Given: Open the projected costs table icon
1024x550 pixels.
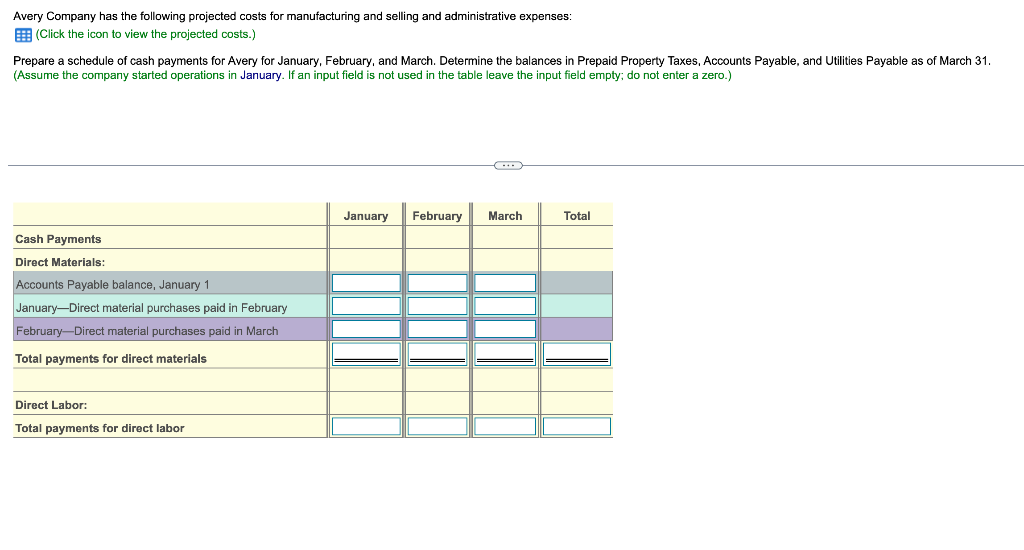Looking at the screenshot, I should tap(23, 35).
